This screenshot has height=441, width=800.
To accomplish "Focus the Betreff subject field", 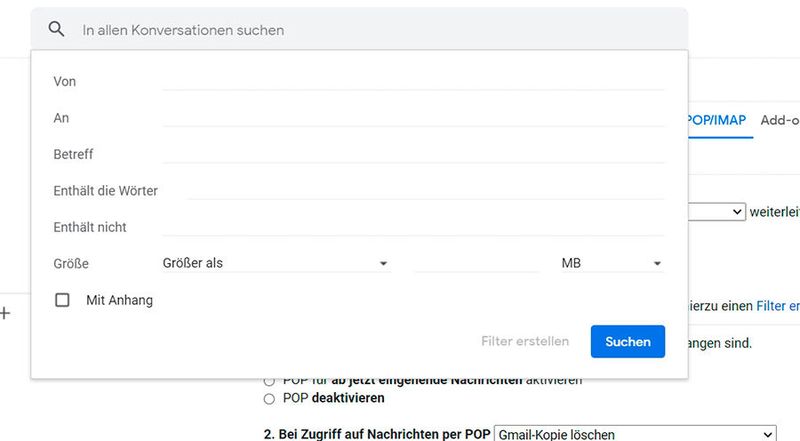I will [x=413, y=153].
